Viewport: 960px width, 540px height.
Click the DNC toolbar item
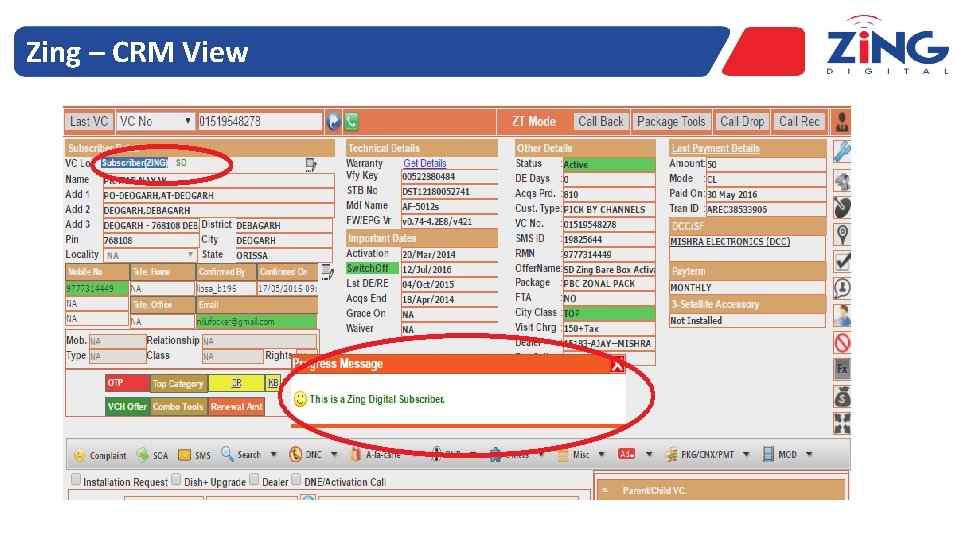(x=305, y=454)
